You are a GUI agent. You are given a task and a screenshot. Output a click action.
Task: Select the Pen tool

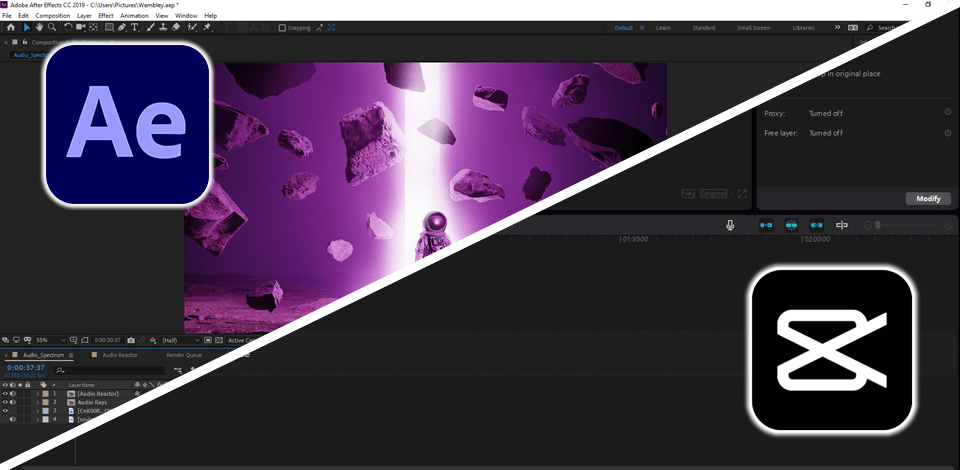click(122, 28)
